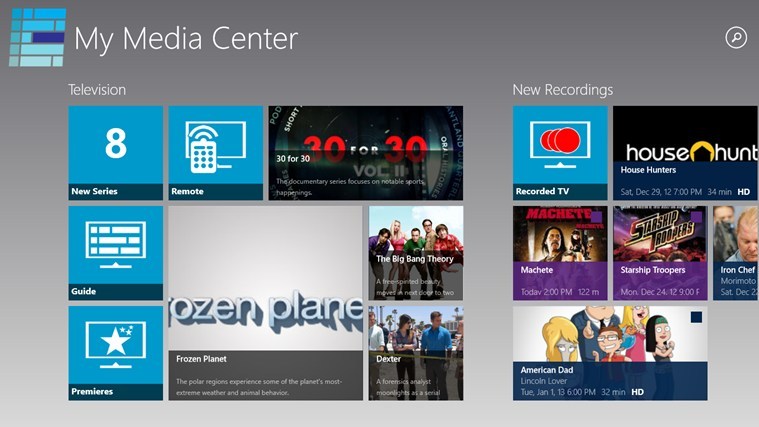Open the Machete recording

pyautogui.click(x=560, y=253)
